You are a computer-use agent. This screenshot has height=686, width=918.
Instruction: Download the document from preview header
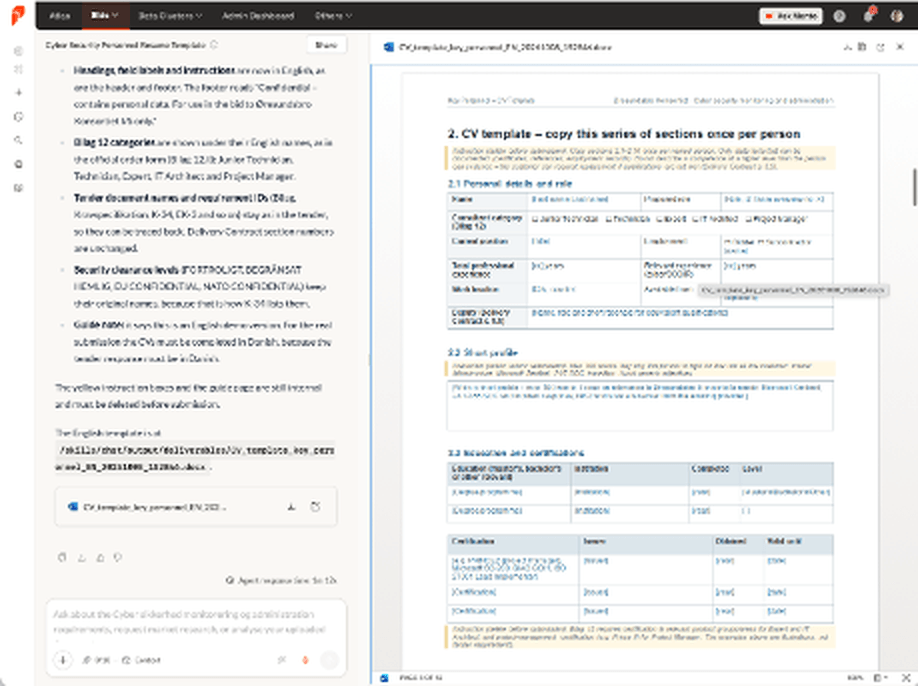[x=847, y=47]
